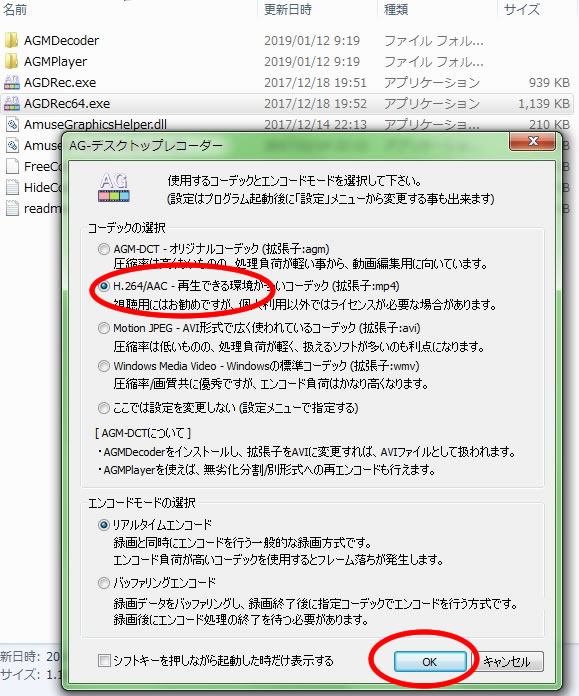Sort files by 種類 column header

click(396, 9)
